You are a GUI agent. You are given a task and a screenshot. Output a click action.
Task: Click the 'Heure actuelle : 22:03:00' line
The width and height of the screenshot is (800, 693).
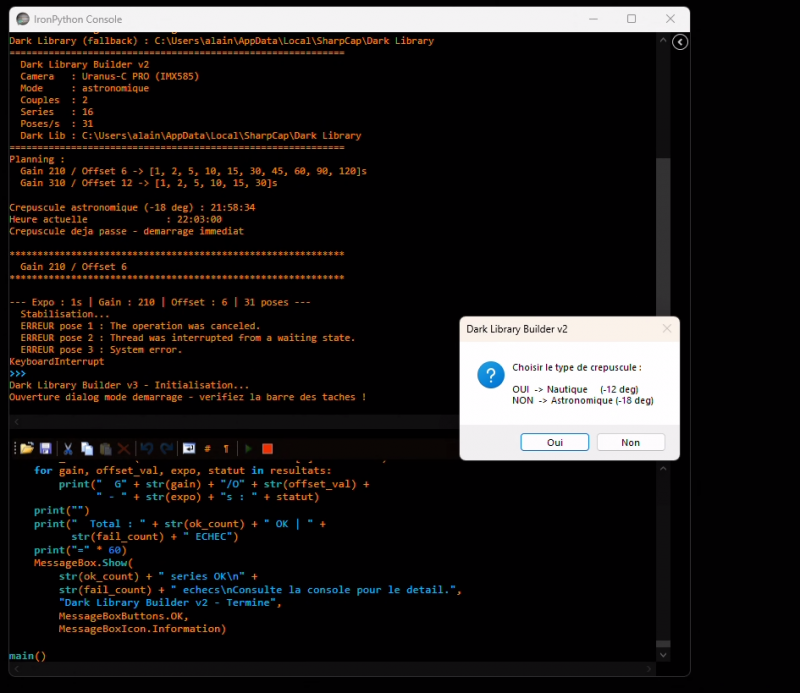tap(115, 219)
